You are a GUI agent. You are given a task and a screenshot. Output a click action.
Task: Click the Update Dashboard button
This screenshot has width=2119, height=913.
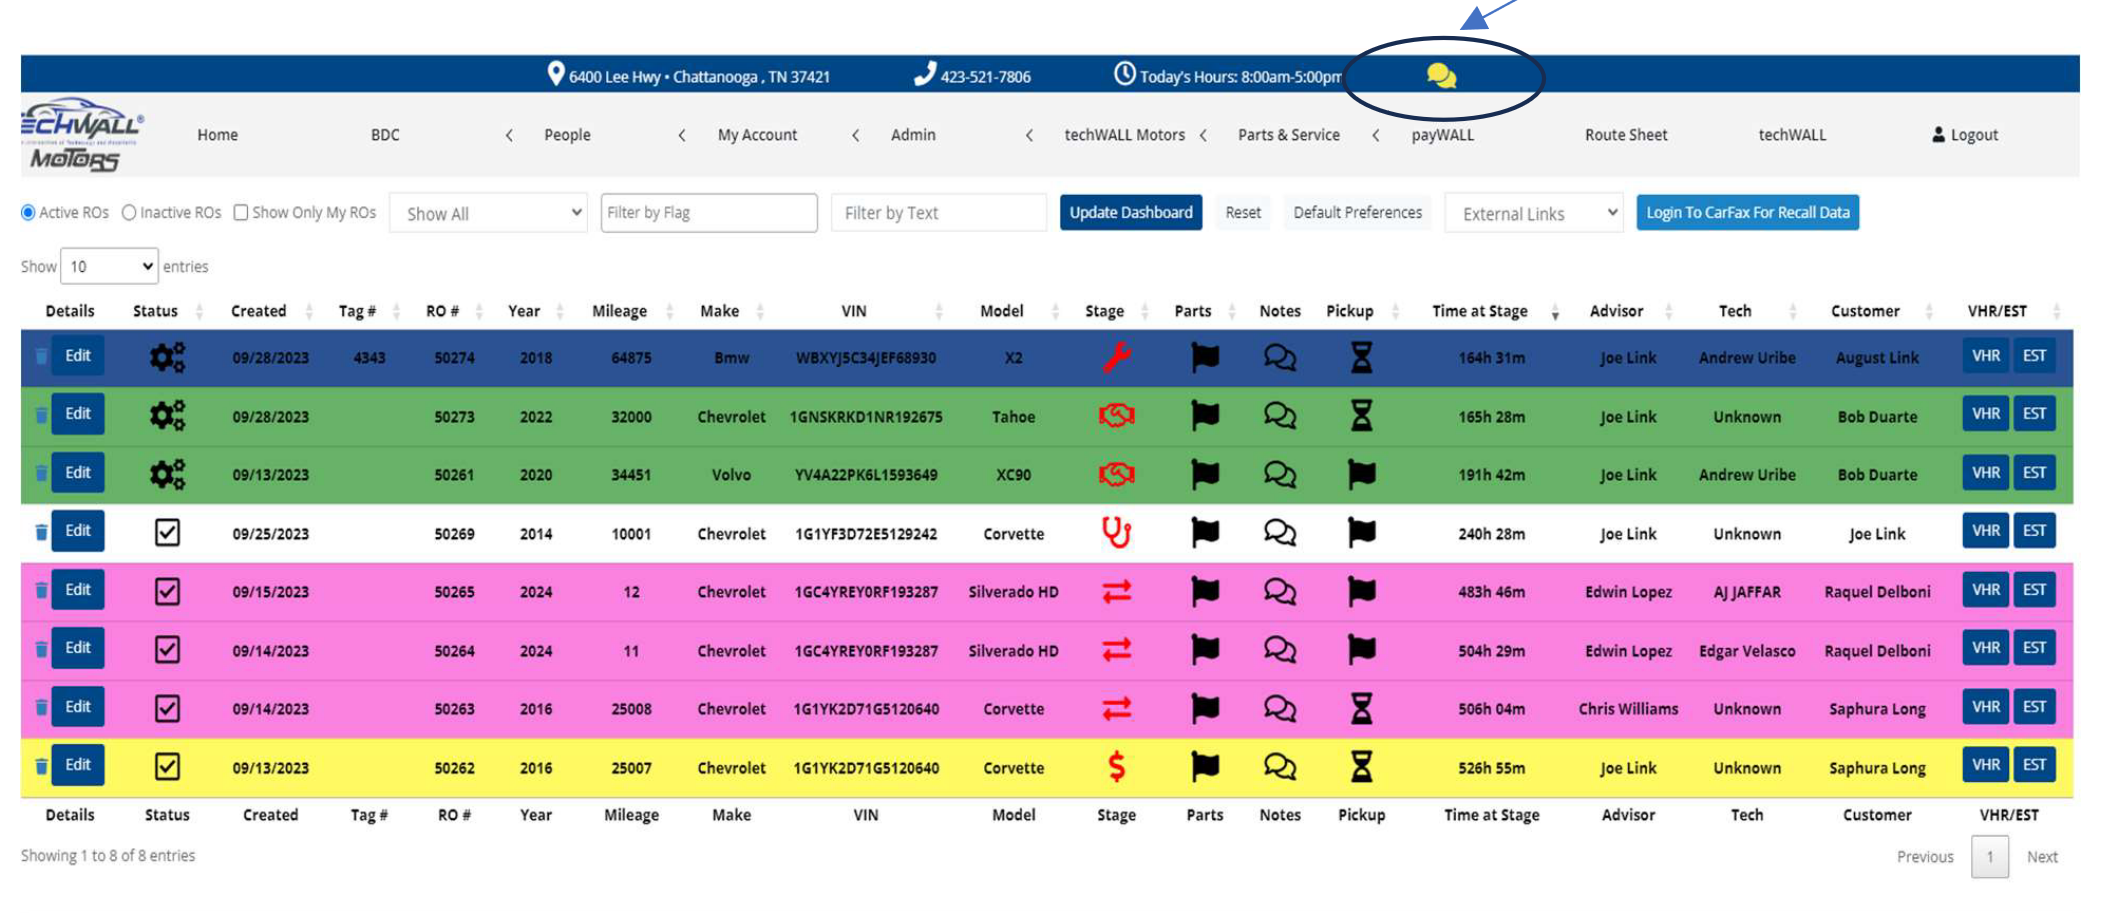click(x=1130, y=213)
